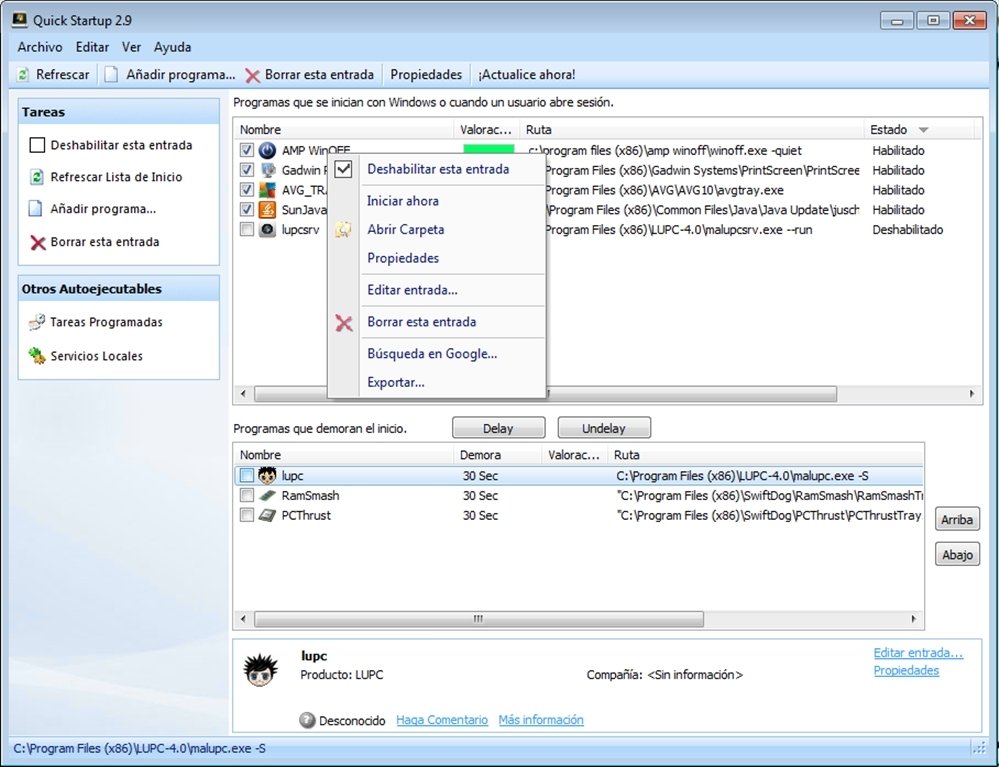Screen dimensions: 999x767
Task: Click the Arriba button
Action: pos(957,520)
